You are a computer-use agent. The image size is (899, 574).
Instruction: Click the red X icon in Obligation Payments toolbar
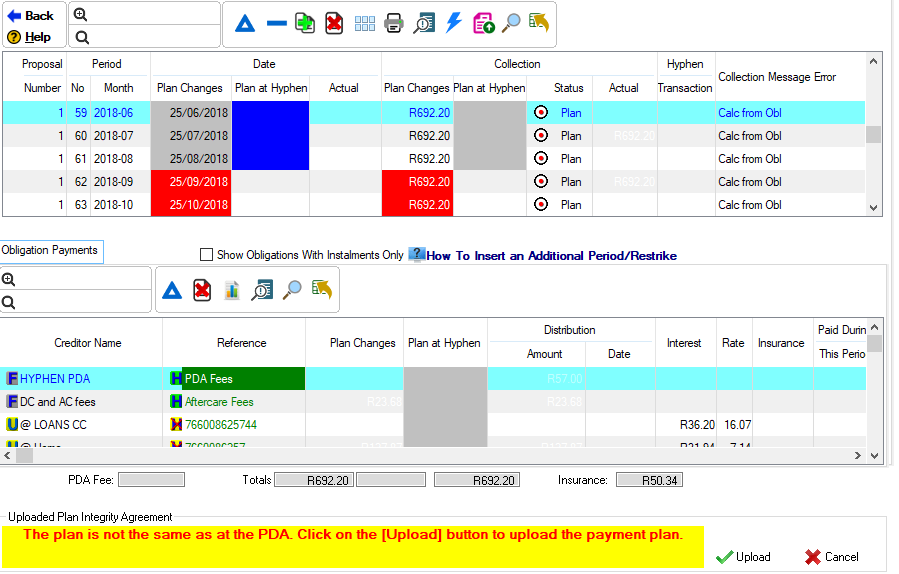pyautogui.click(x=202, y=290)
